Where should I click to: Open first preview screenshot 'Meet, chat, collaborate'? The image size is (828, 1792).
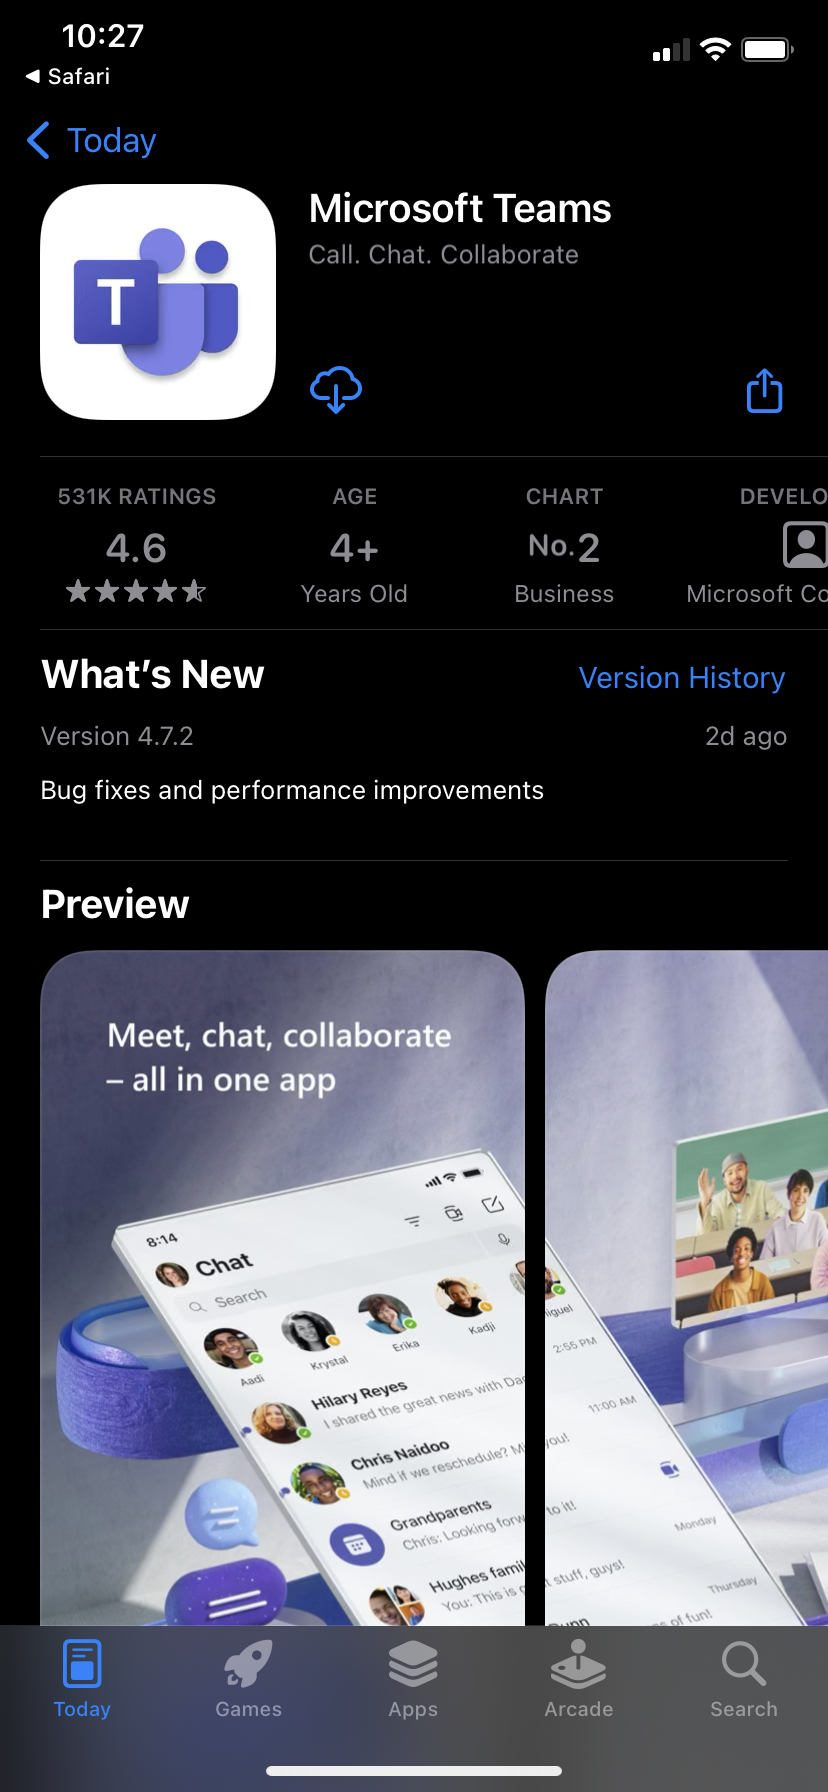(x=282, y=1288)
